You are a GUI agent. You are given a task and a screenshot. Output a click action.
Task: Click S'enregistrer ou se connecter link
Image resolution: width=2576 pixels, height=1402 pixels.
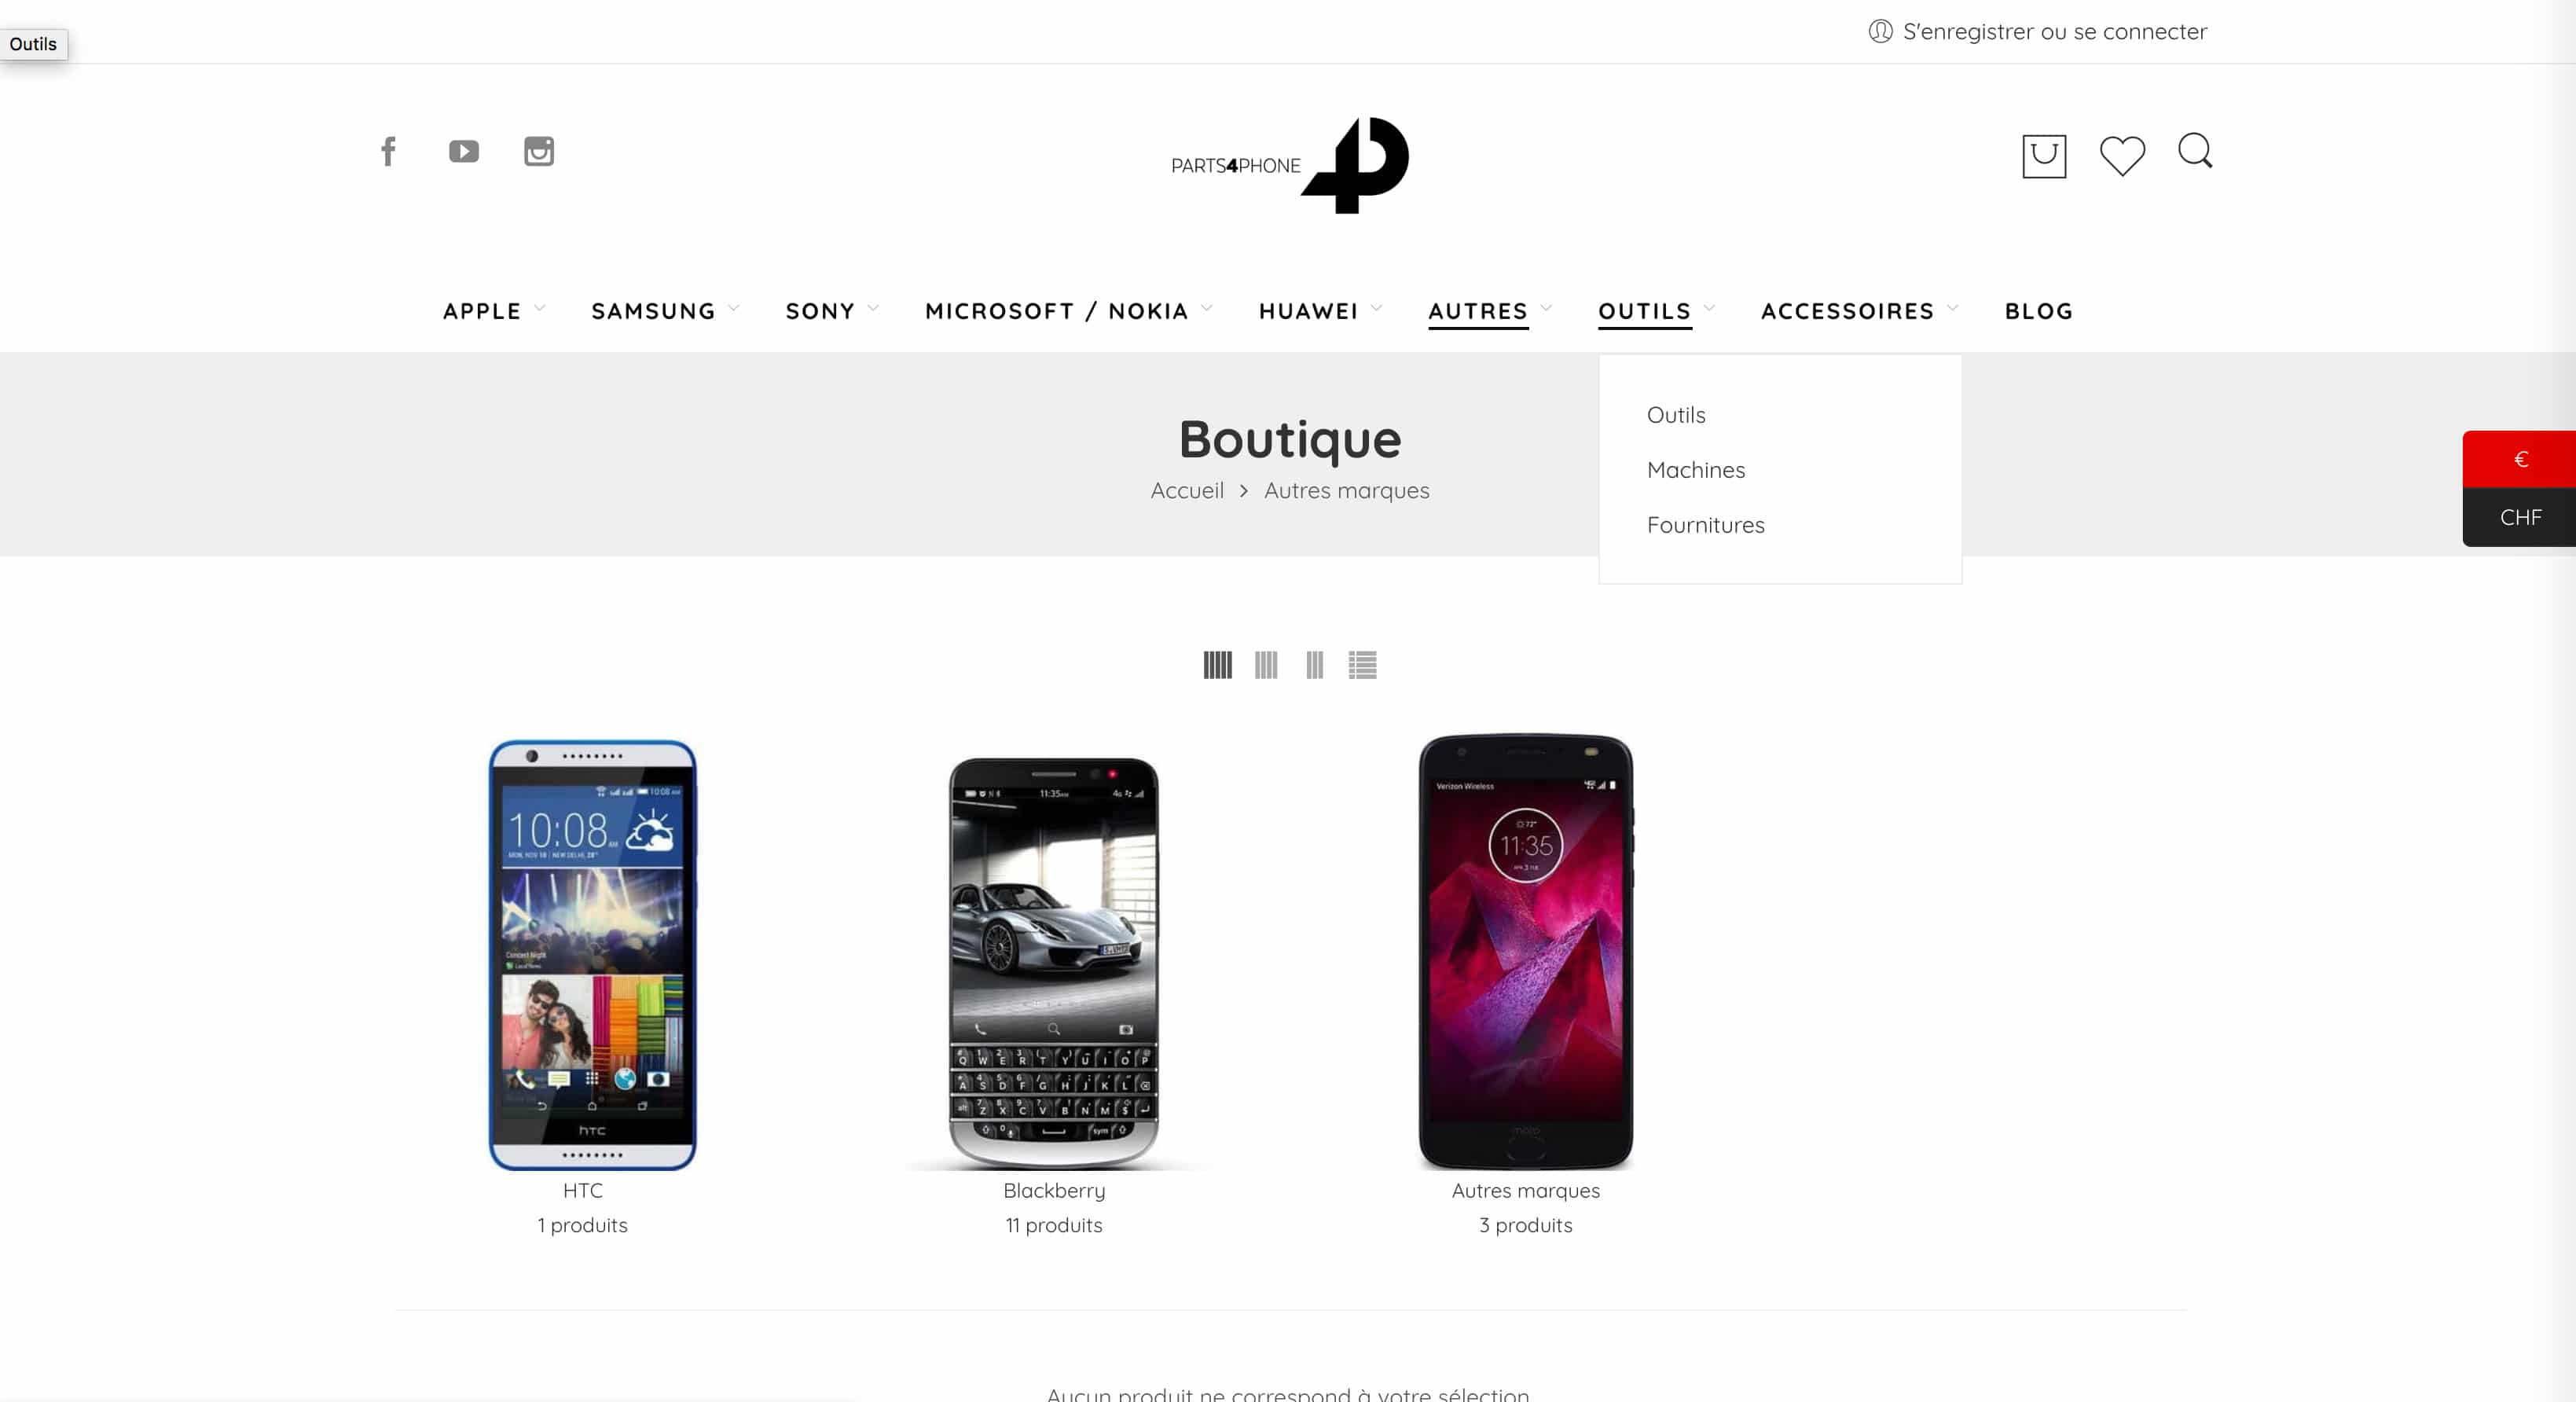[x=2054, y=31]
